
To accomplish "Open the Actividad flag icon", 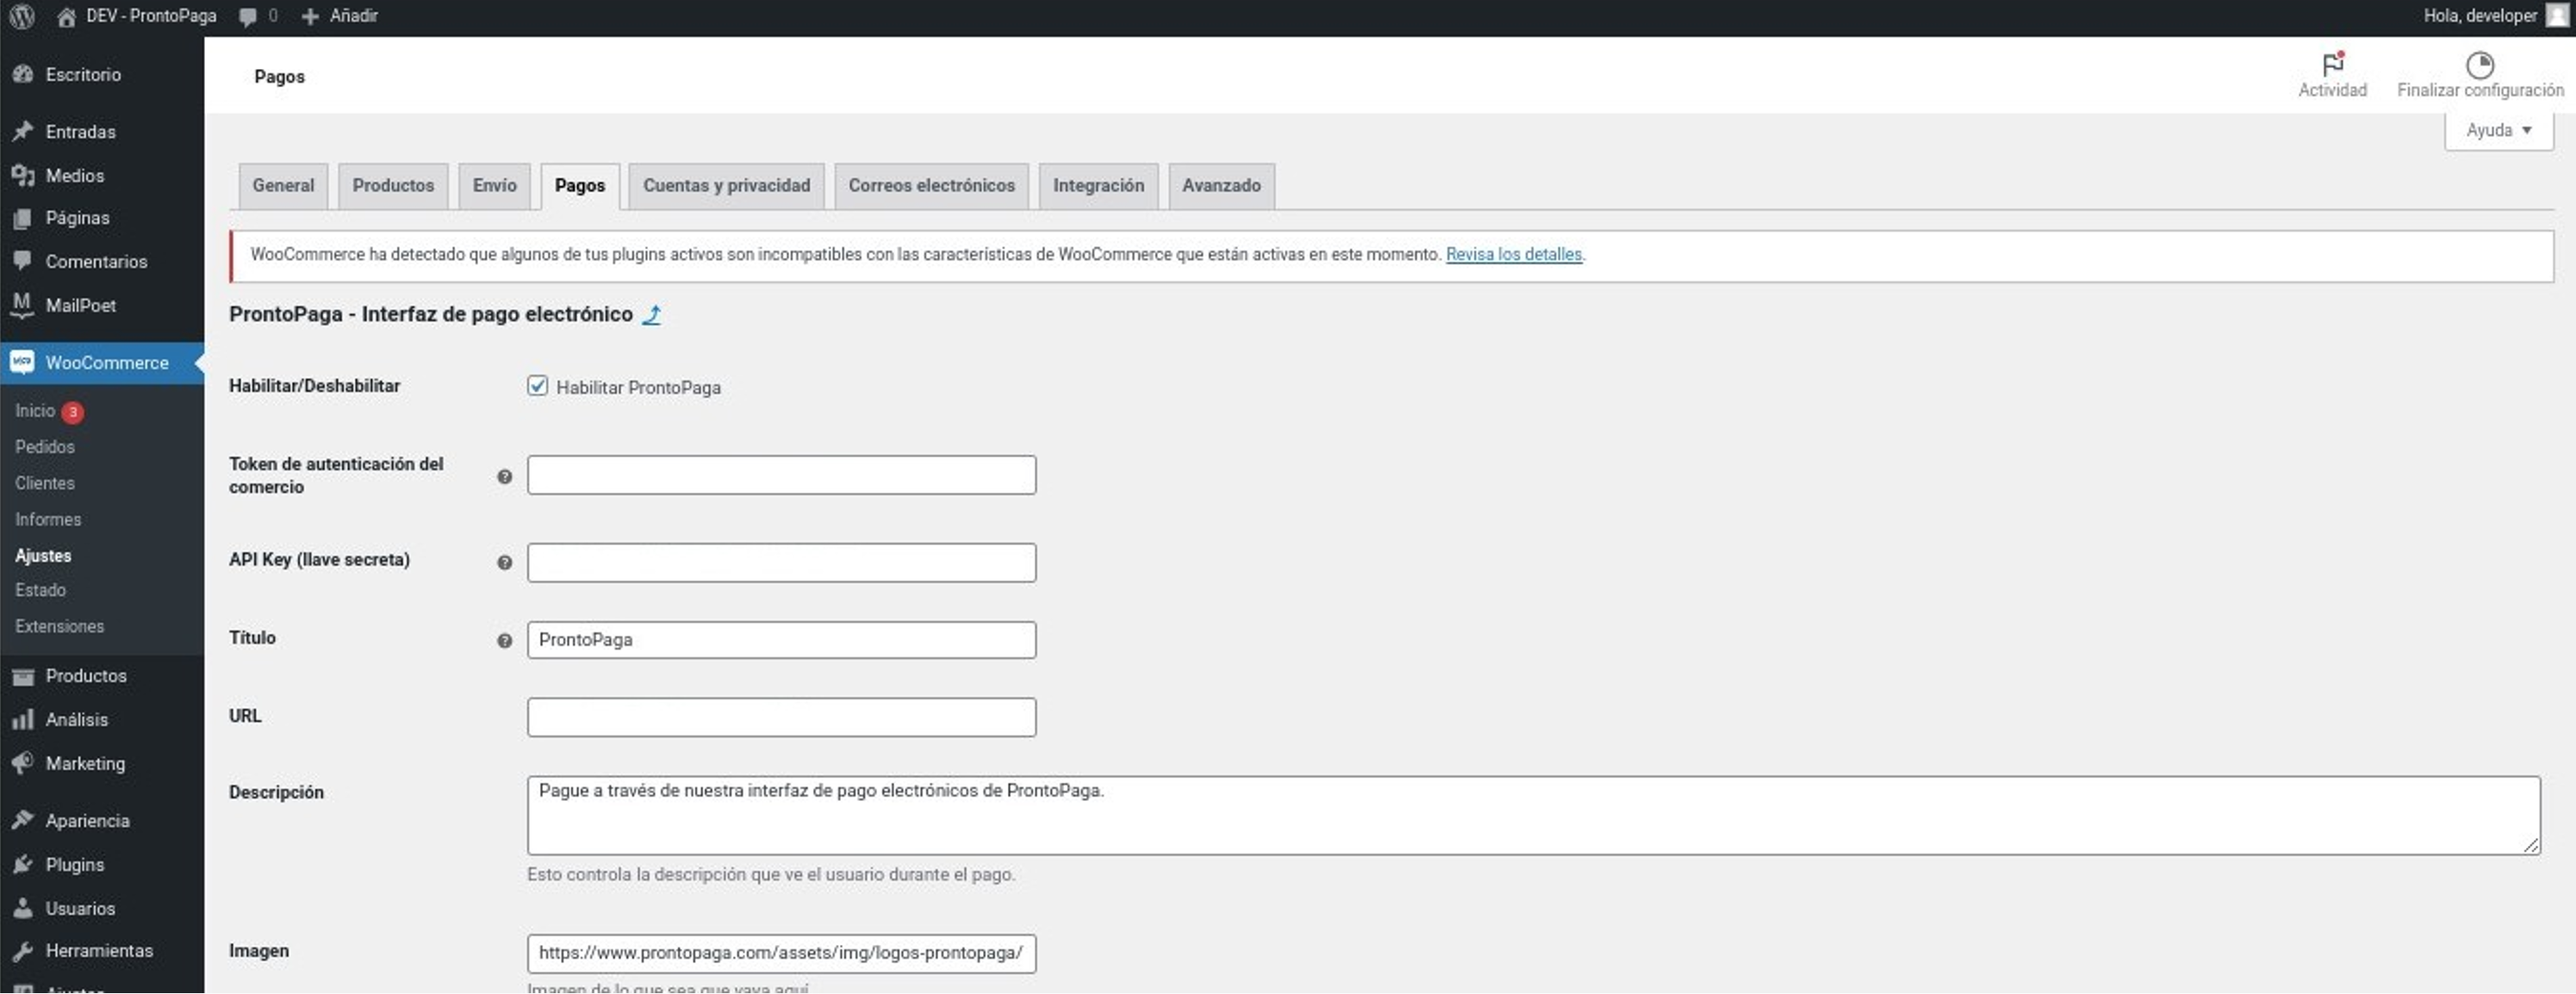I will pyautogui.click(x=2332, y=65).
